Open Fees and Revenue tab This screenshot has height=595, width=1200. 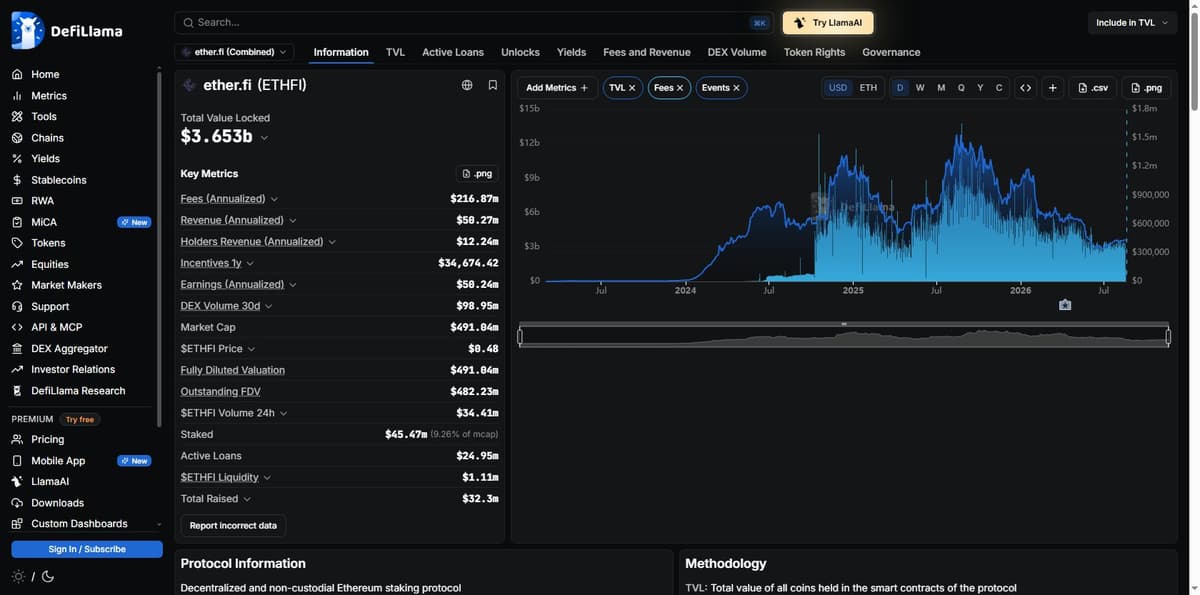pos(647,52)
